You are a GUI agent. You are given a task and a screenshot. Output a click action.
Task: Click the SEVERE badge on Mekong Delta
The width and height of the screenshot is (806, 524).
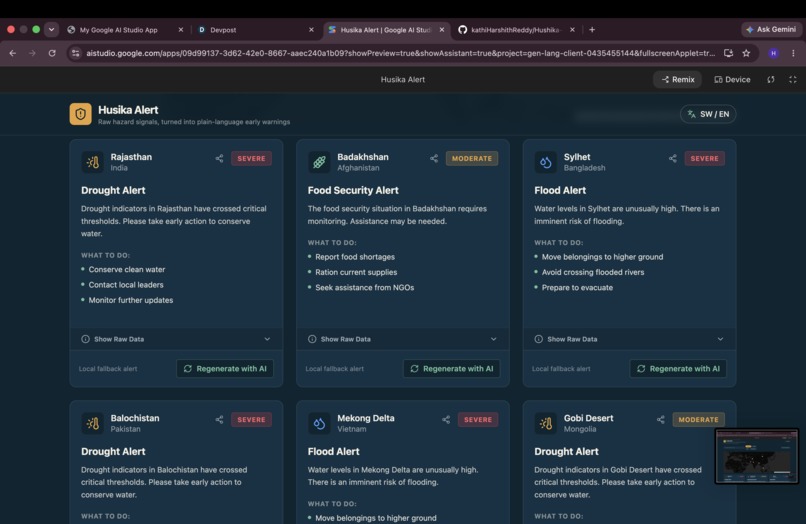point(478,420)
